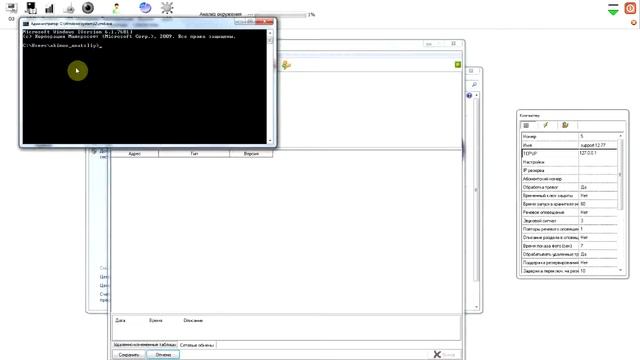Click the signal bars chart icon
The image size is (640, 360).
[49, 9]
